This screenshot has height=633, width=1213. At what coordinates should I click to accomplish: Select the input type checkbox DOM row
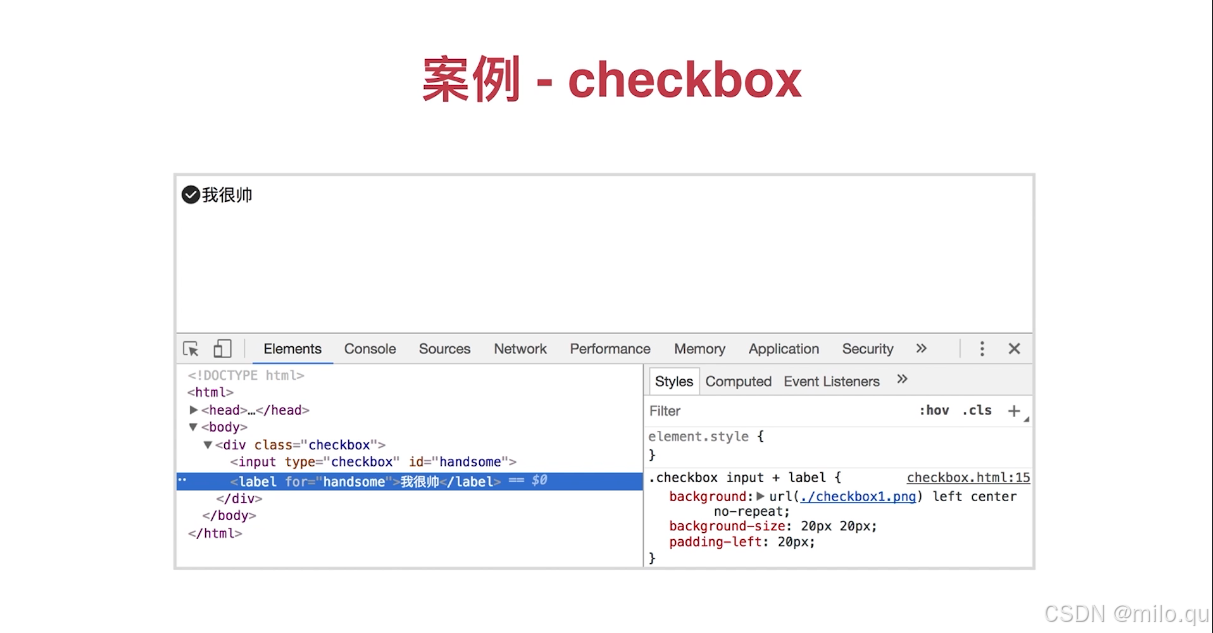(373, 462)
